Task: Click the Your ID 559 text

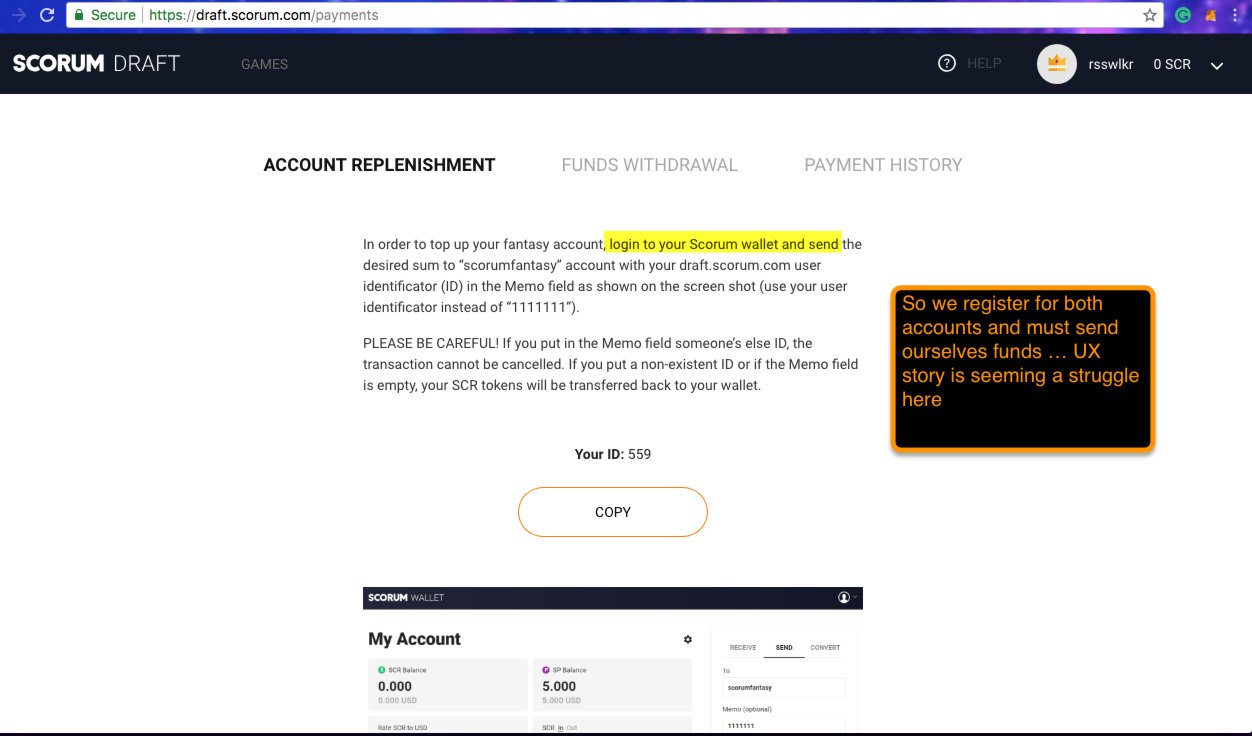Action: pos(613,454)
